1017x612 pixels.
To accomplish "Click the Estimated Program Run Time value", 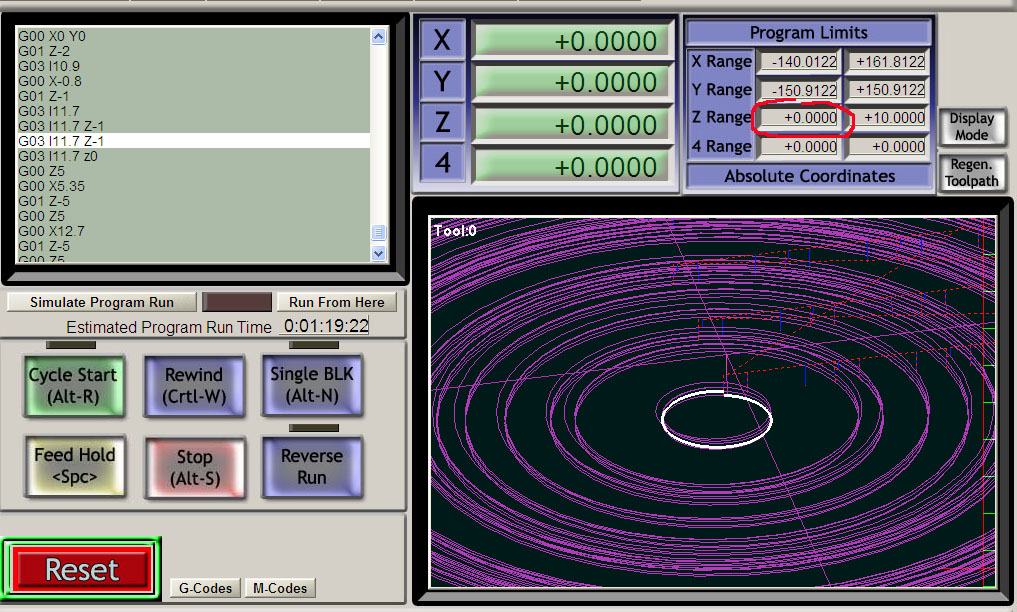I will pos(326,325).
